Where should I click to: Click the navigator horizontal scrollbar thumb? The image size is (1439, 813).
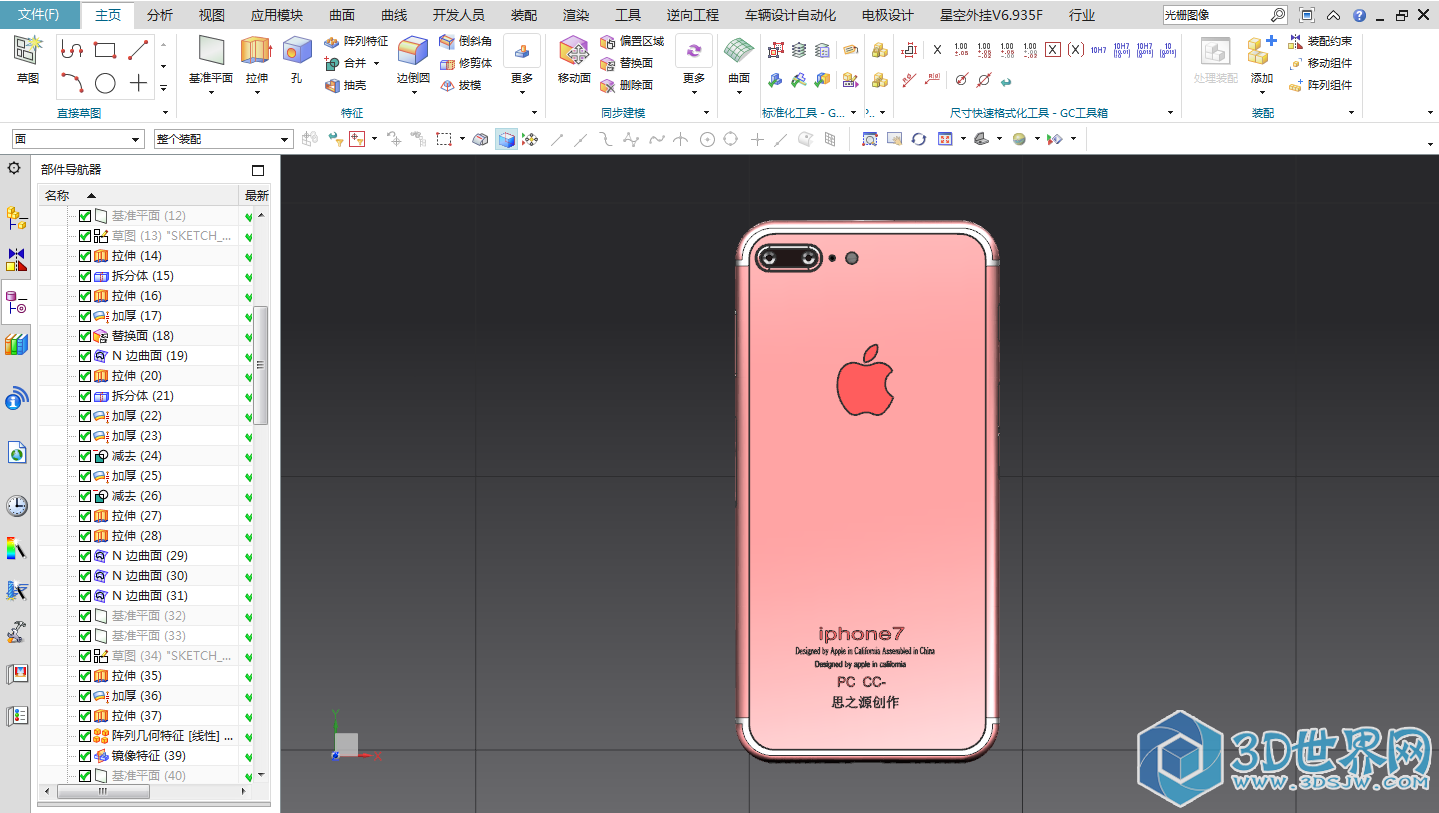tap(104, 791)
